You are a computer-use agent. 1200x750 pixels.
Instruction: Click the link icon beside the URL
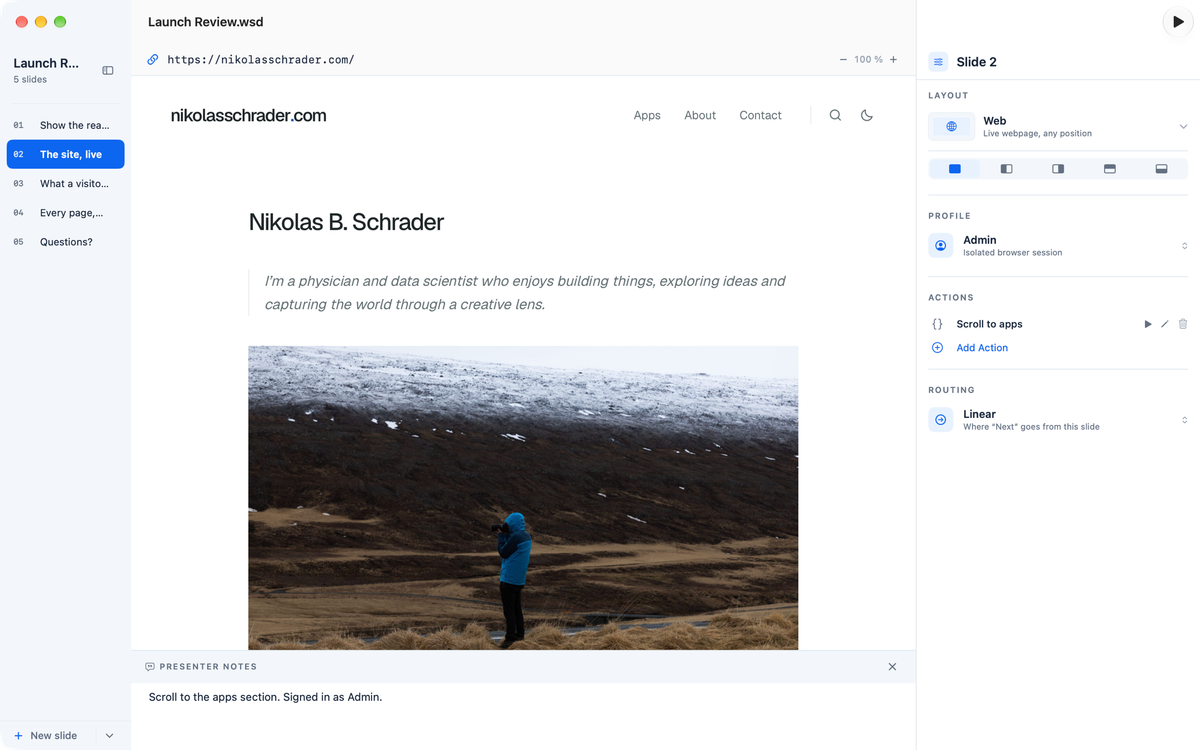pyautogui.click(x=153, y=60)
